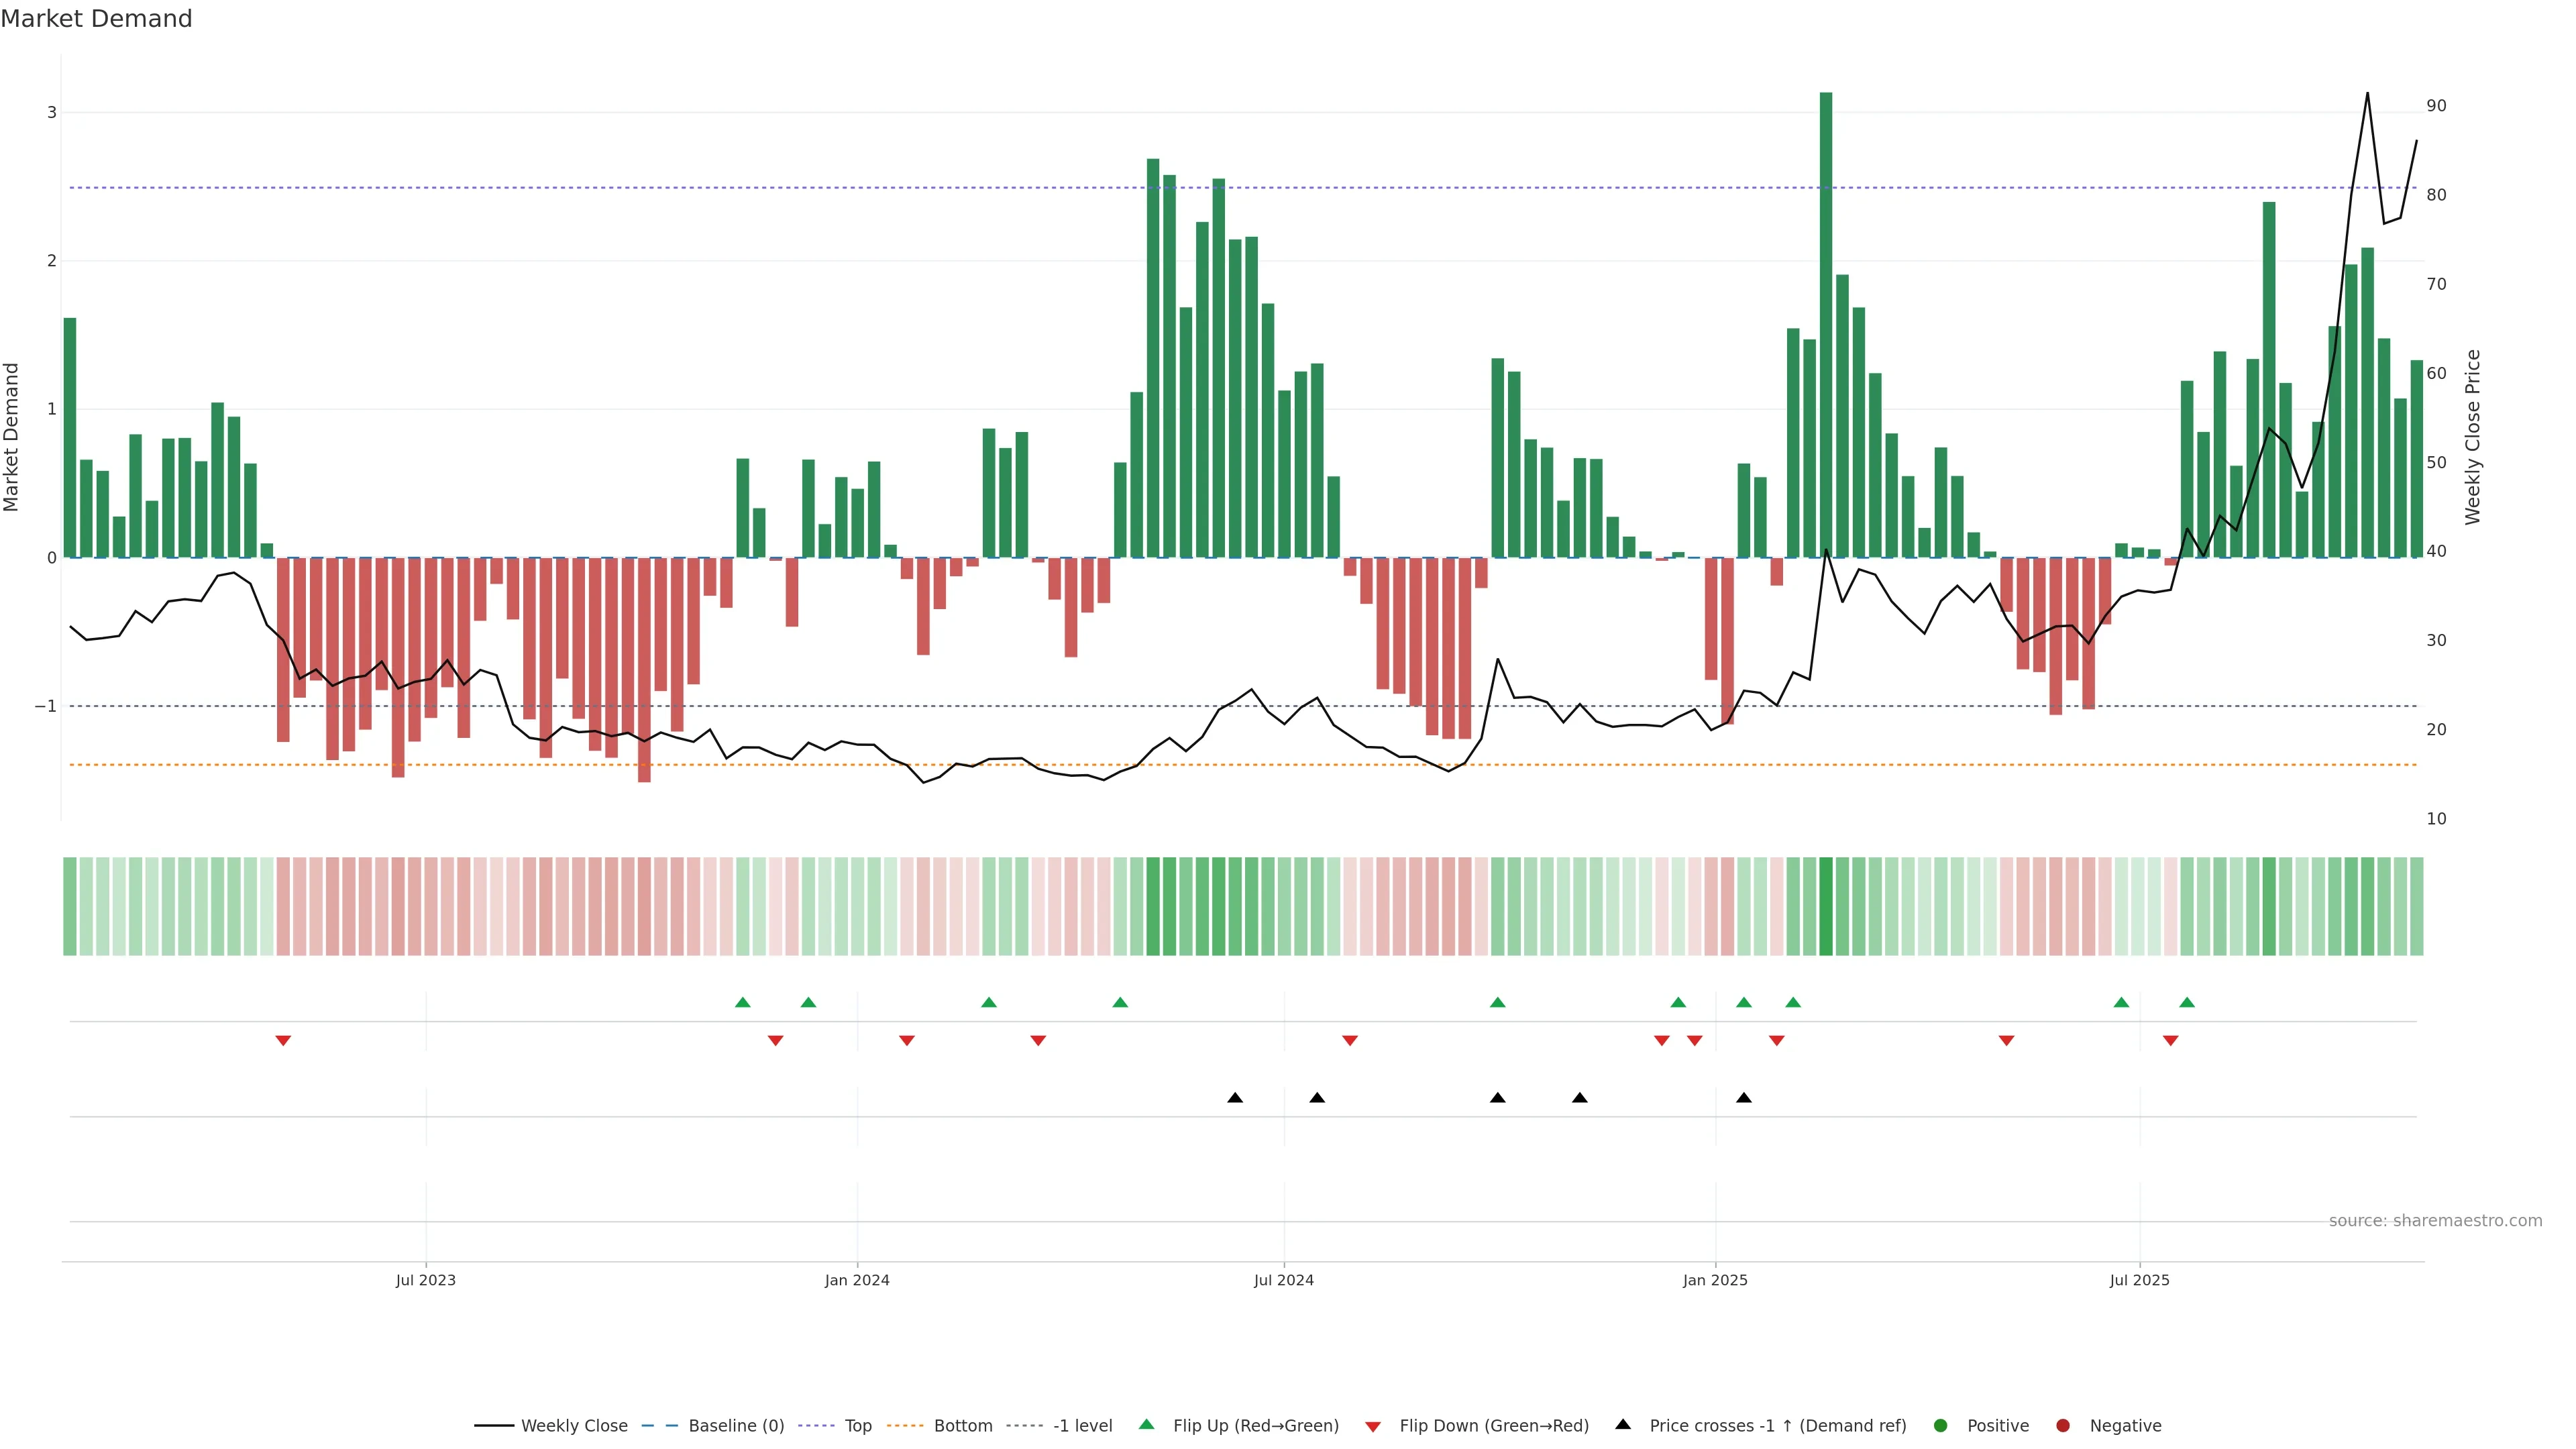Toggle the -1 level legend entry
The image size is (2576, 1449).
coord(1082,1425)
